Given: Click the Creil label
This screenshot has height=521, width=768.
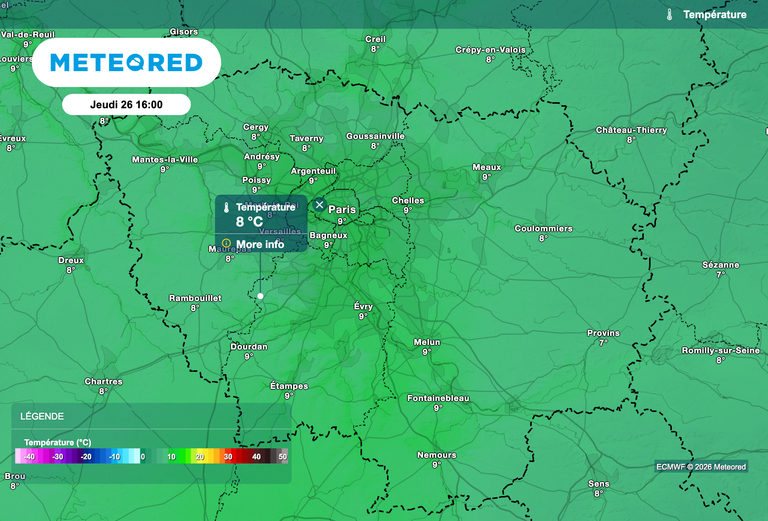Looking at the screenshot, I should pos(375,39).
